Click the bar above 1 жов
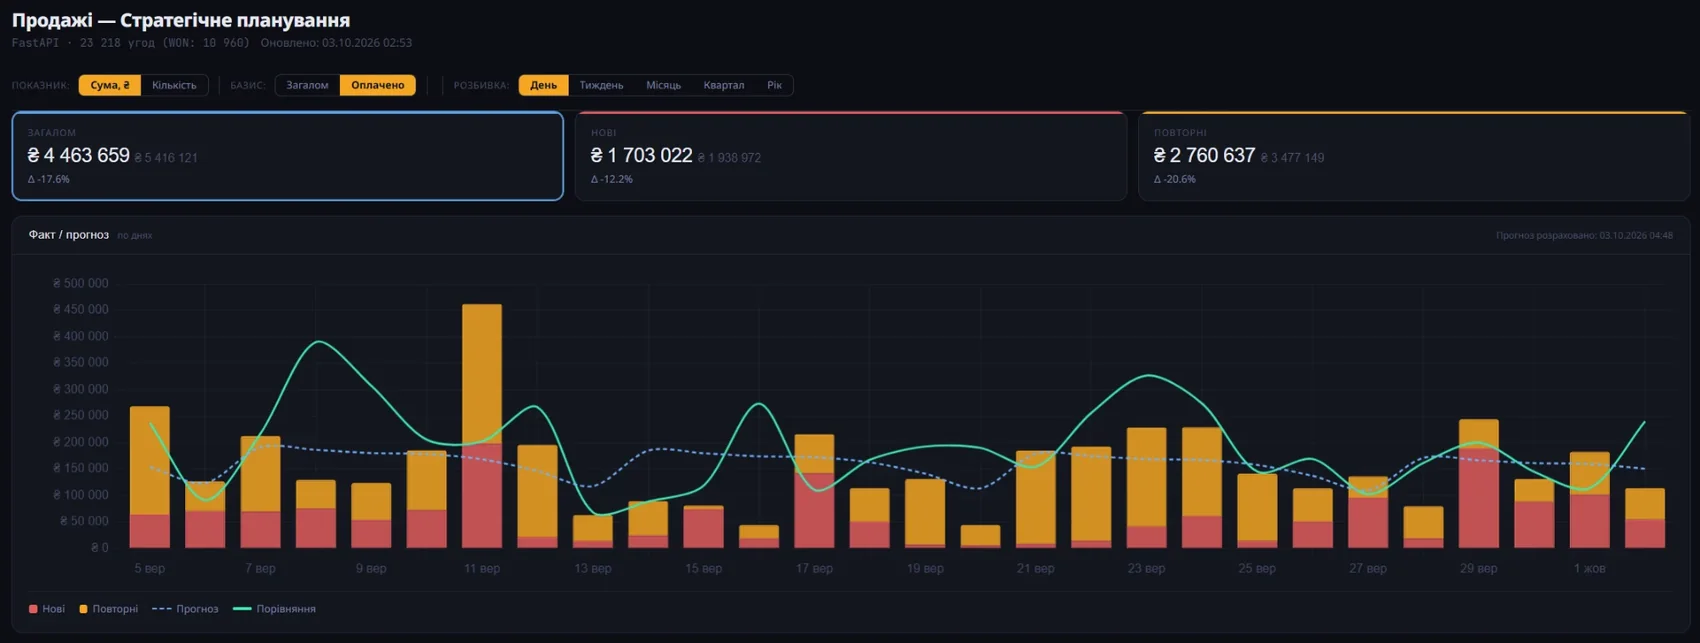The image size is (1700, 643). (x=1590, y=500)
